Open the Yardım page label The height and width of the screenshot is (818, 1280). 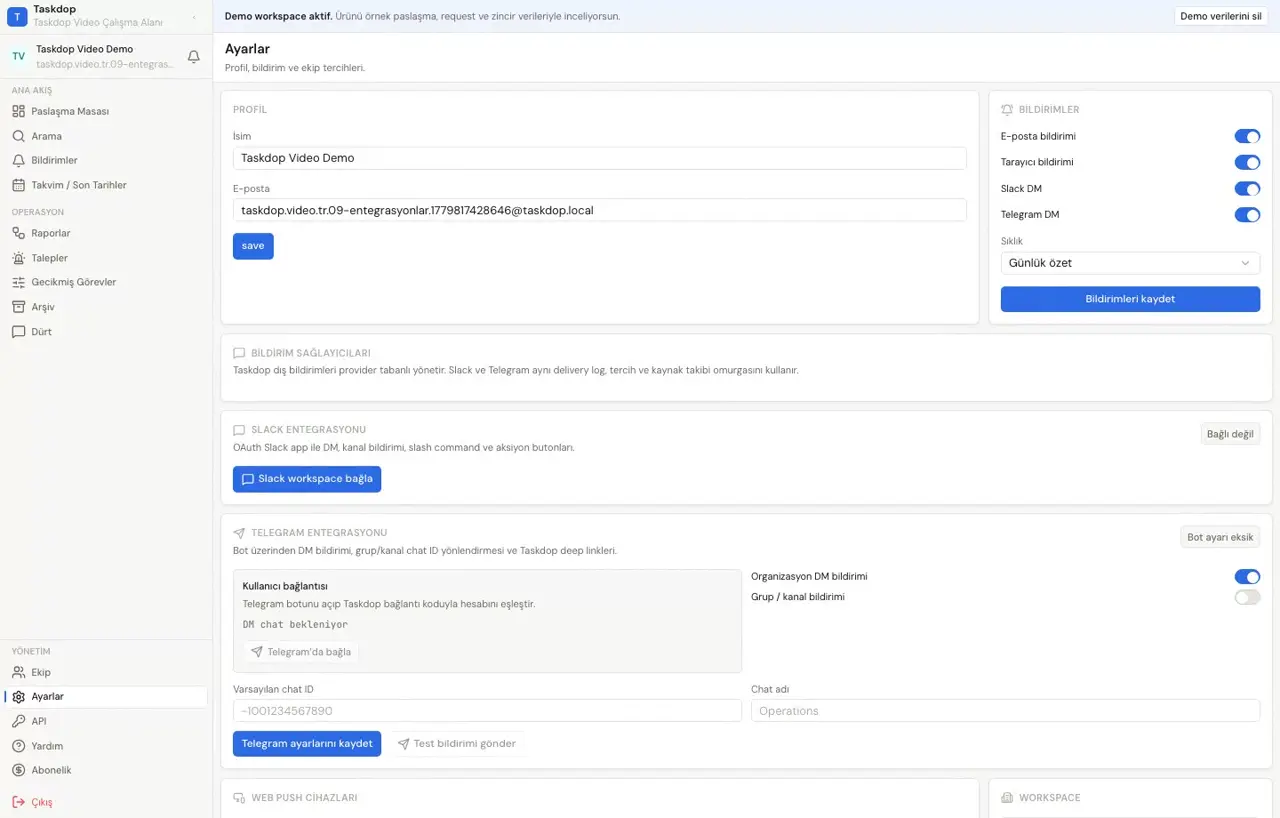pyautogui.click(x=47, y=746)
